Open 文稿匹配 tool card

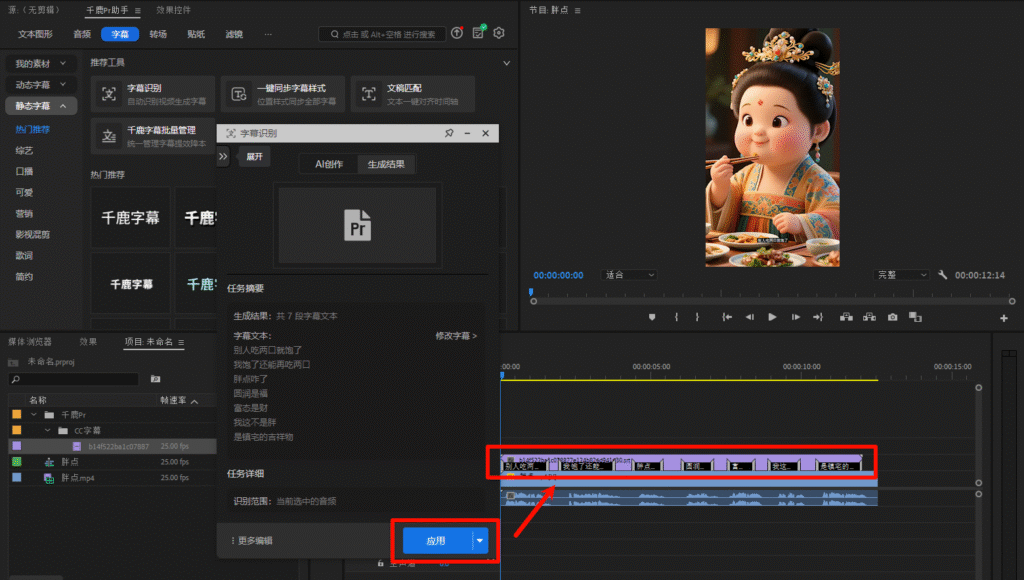tap(413, 94)
